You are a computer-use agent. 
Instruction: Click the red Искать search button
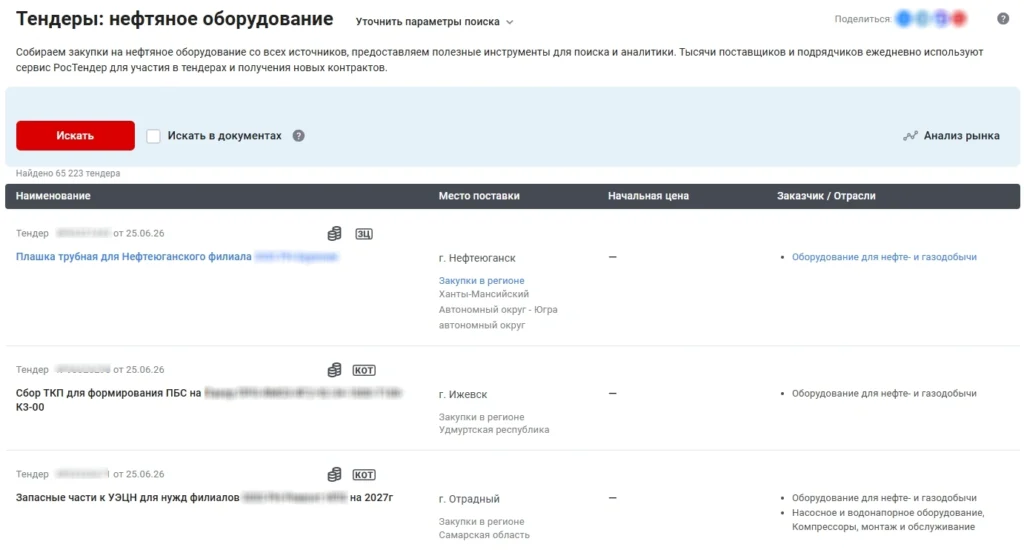(x=75, y=135)
